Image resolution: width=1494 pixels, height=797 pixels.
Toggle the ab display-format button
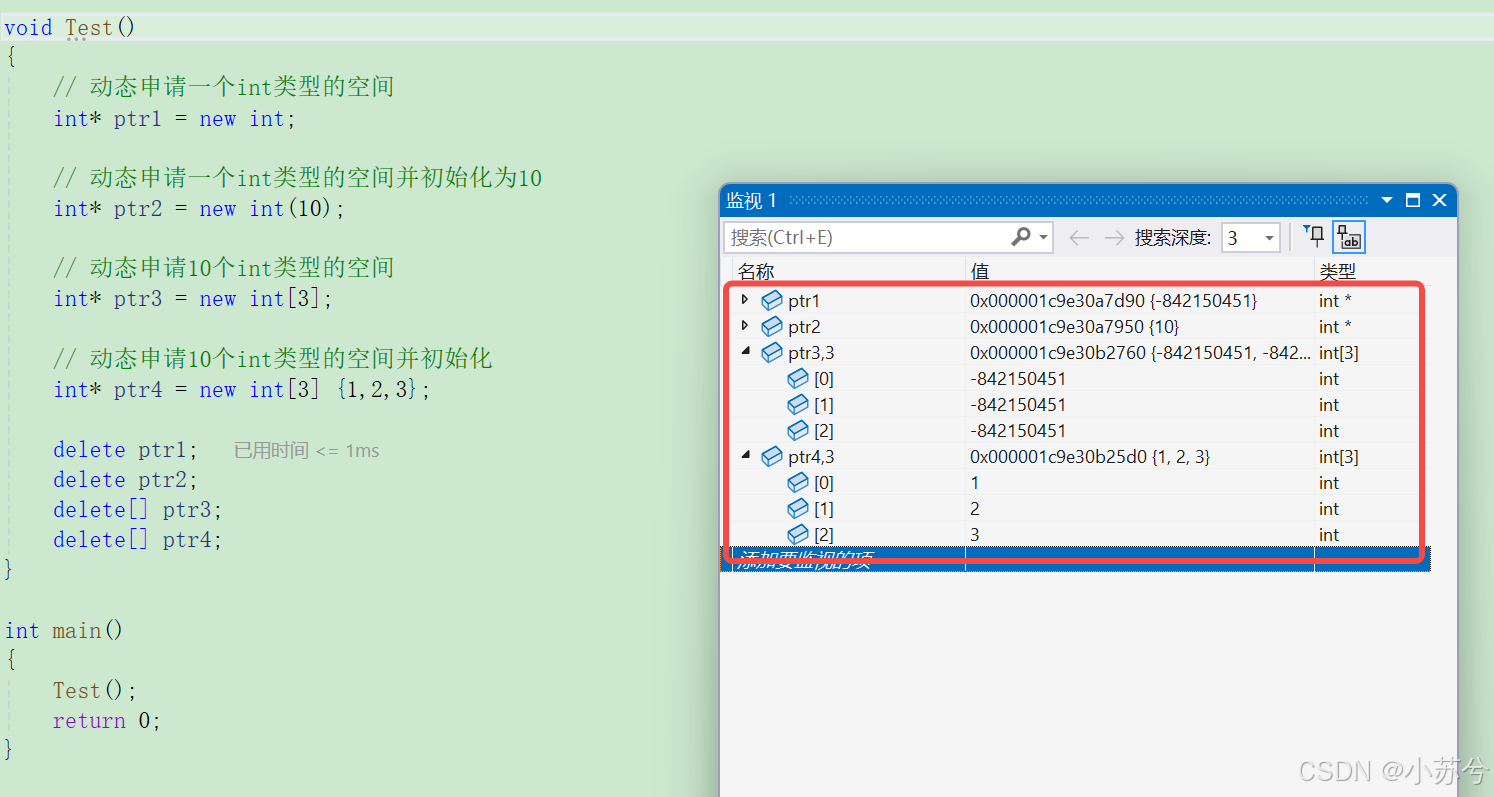[1349, 237]
